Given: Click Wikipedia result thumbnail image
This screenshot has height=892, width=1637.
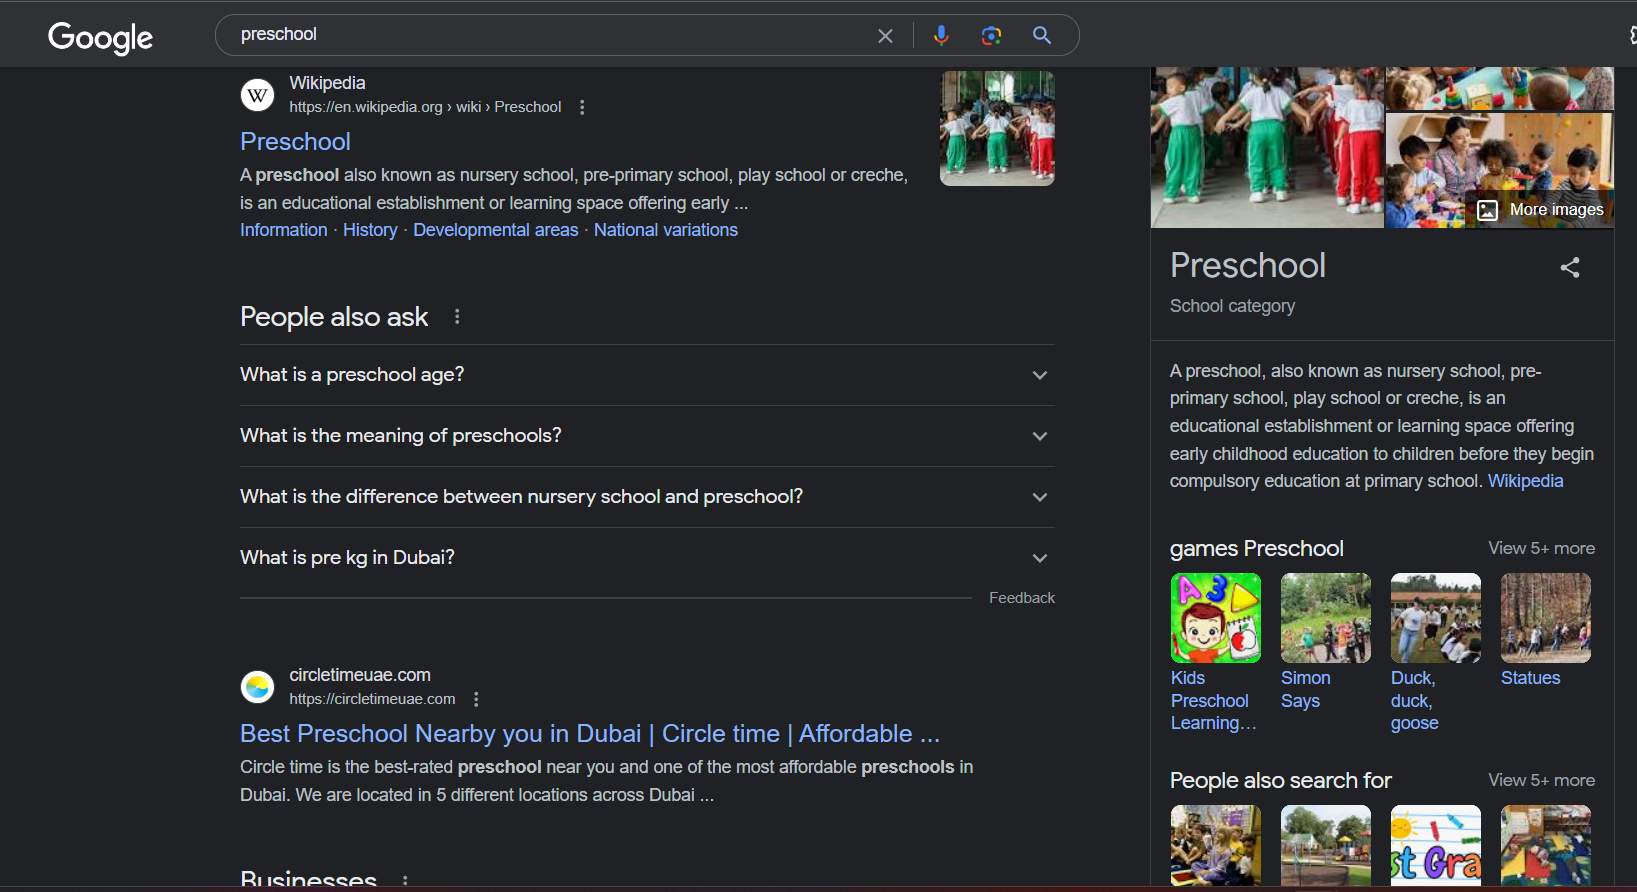Looking at the screenshot, I should 997,128.
